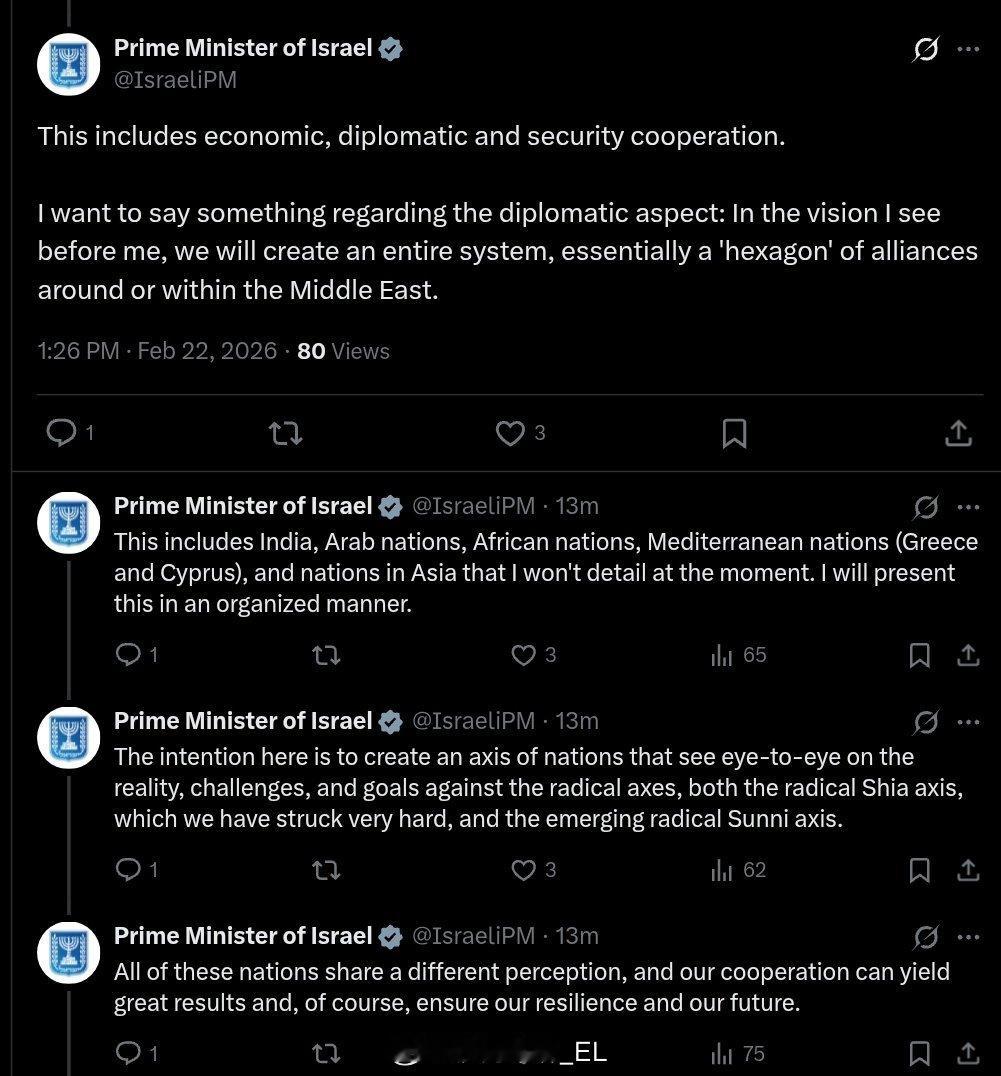
Task: Like the radical axes tweet
Action: pyautogui.click(x=524, y=870)
